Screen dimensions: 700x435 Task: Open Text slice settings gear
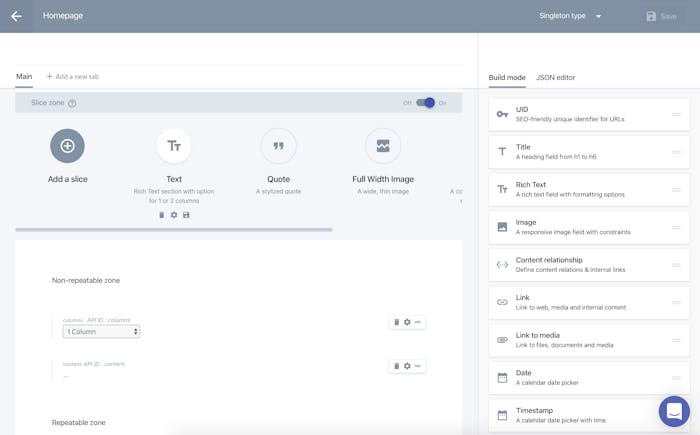coord(174,215)
